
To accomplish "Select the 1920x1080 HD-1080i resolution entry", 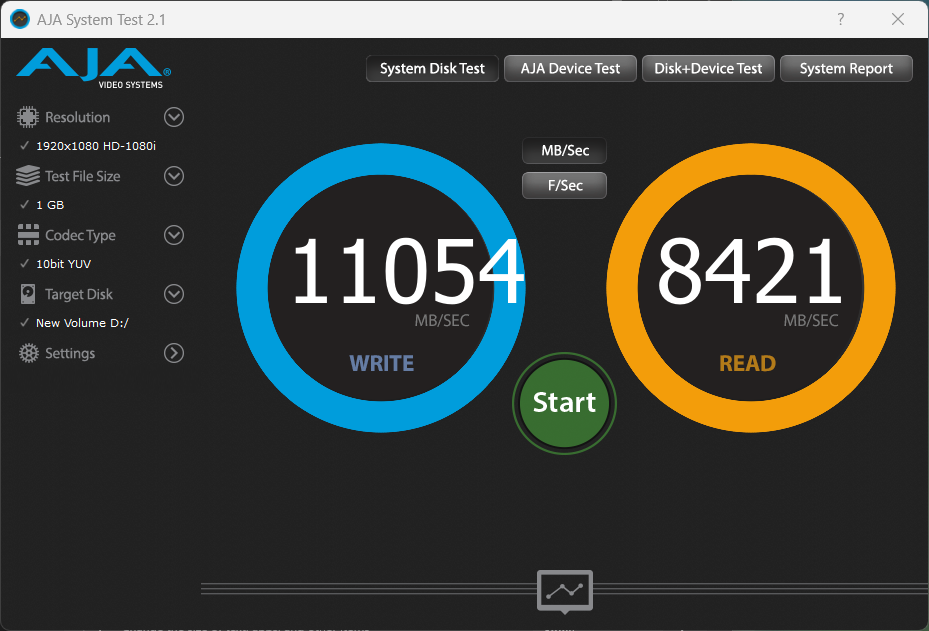I will point(96,146).
